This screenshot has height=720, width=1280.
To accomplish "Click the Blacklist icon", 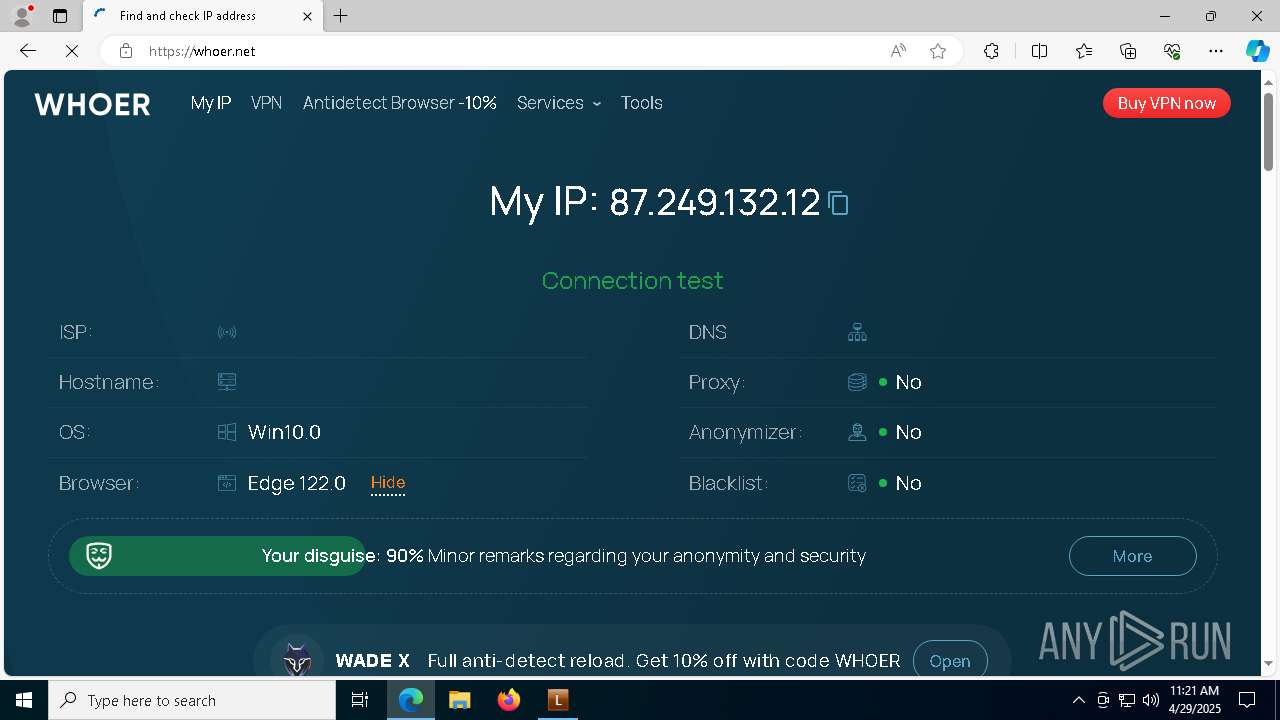I will (857, 483).
